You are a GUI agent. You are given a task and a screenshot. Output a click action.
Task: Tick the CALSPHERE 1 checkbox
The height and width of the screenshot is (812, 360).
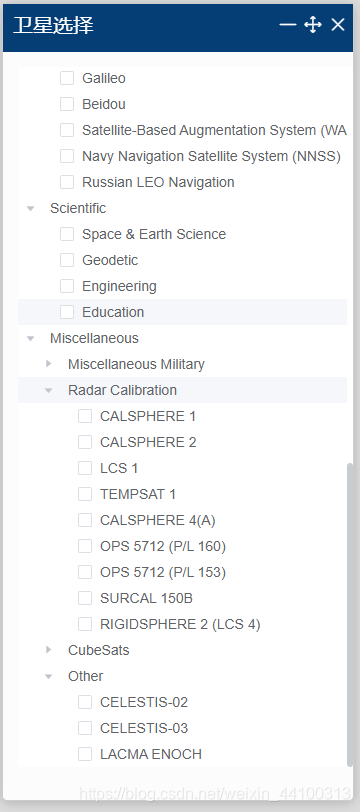coord(85,416)
